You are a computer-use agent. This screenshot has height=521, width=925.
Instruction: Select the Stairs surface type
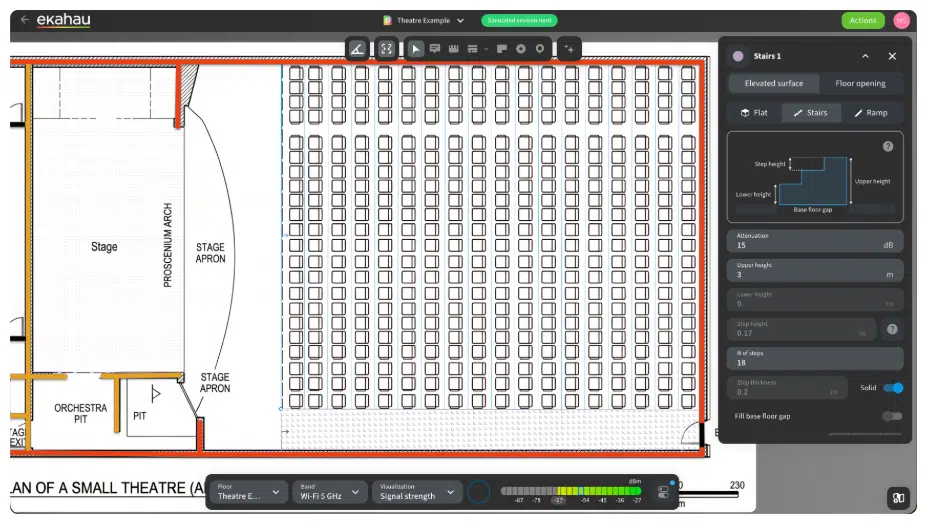point(811,113)
